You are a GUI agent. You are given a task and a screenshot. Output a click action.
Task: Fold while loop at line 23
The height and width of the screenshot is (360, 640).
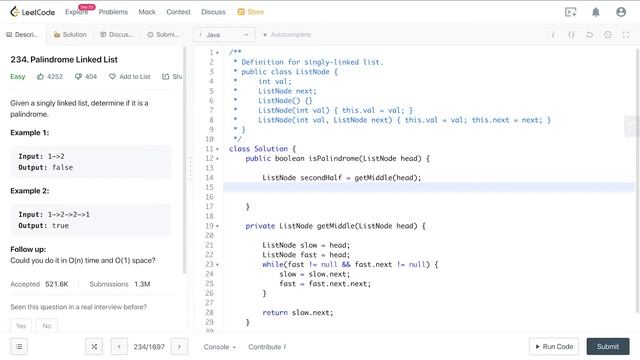tap(217, 265)
